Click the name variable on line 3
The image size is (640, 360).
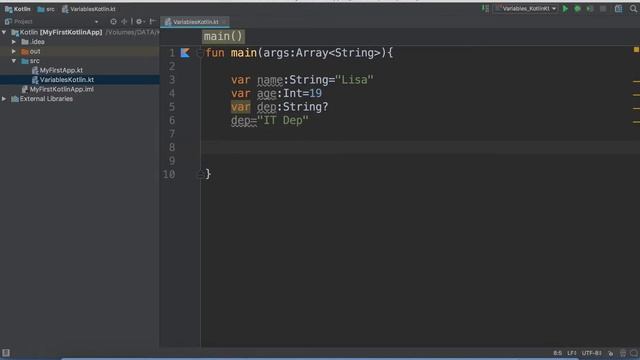click(x=270, y=80)
